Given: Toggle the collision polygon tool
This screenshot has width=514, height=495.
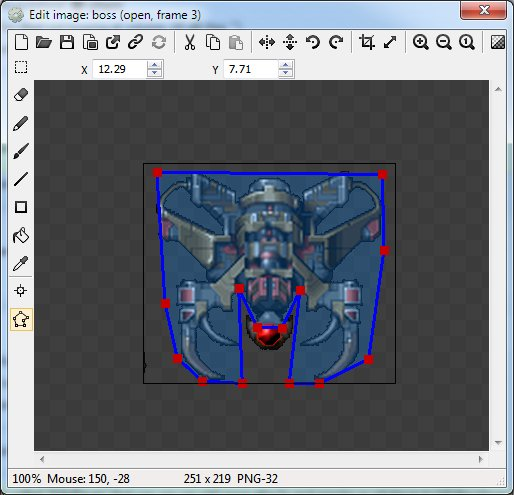Looking at the screenshot, I should (21, 319).
